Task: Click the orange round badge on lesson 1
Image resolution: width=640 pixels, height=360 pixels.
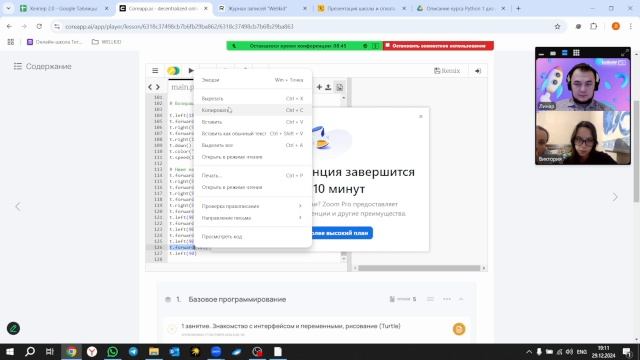Action: [x=459, y=329]
